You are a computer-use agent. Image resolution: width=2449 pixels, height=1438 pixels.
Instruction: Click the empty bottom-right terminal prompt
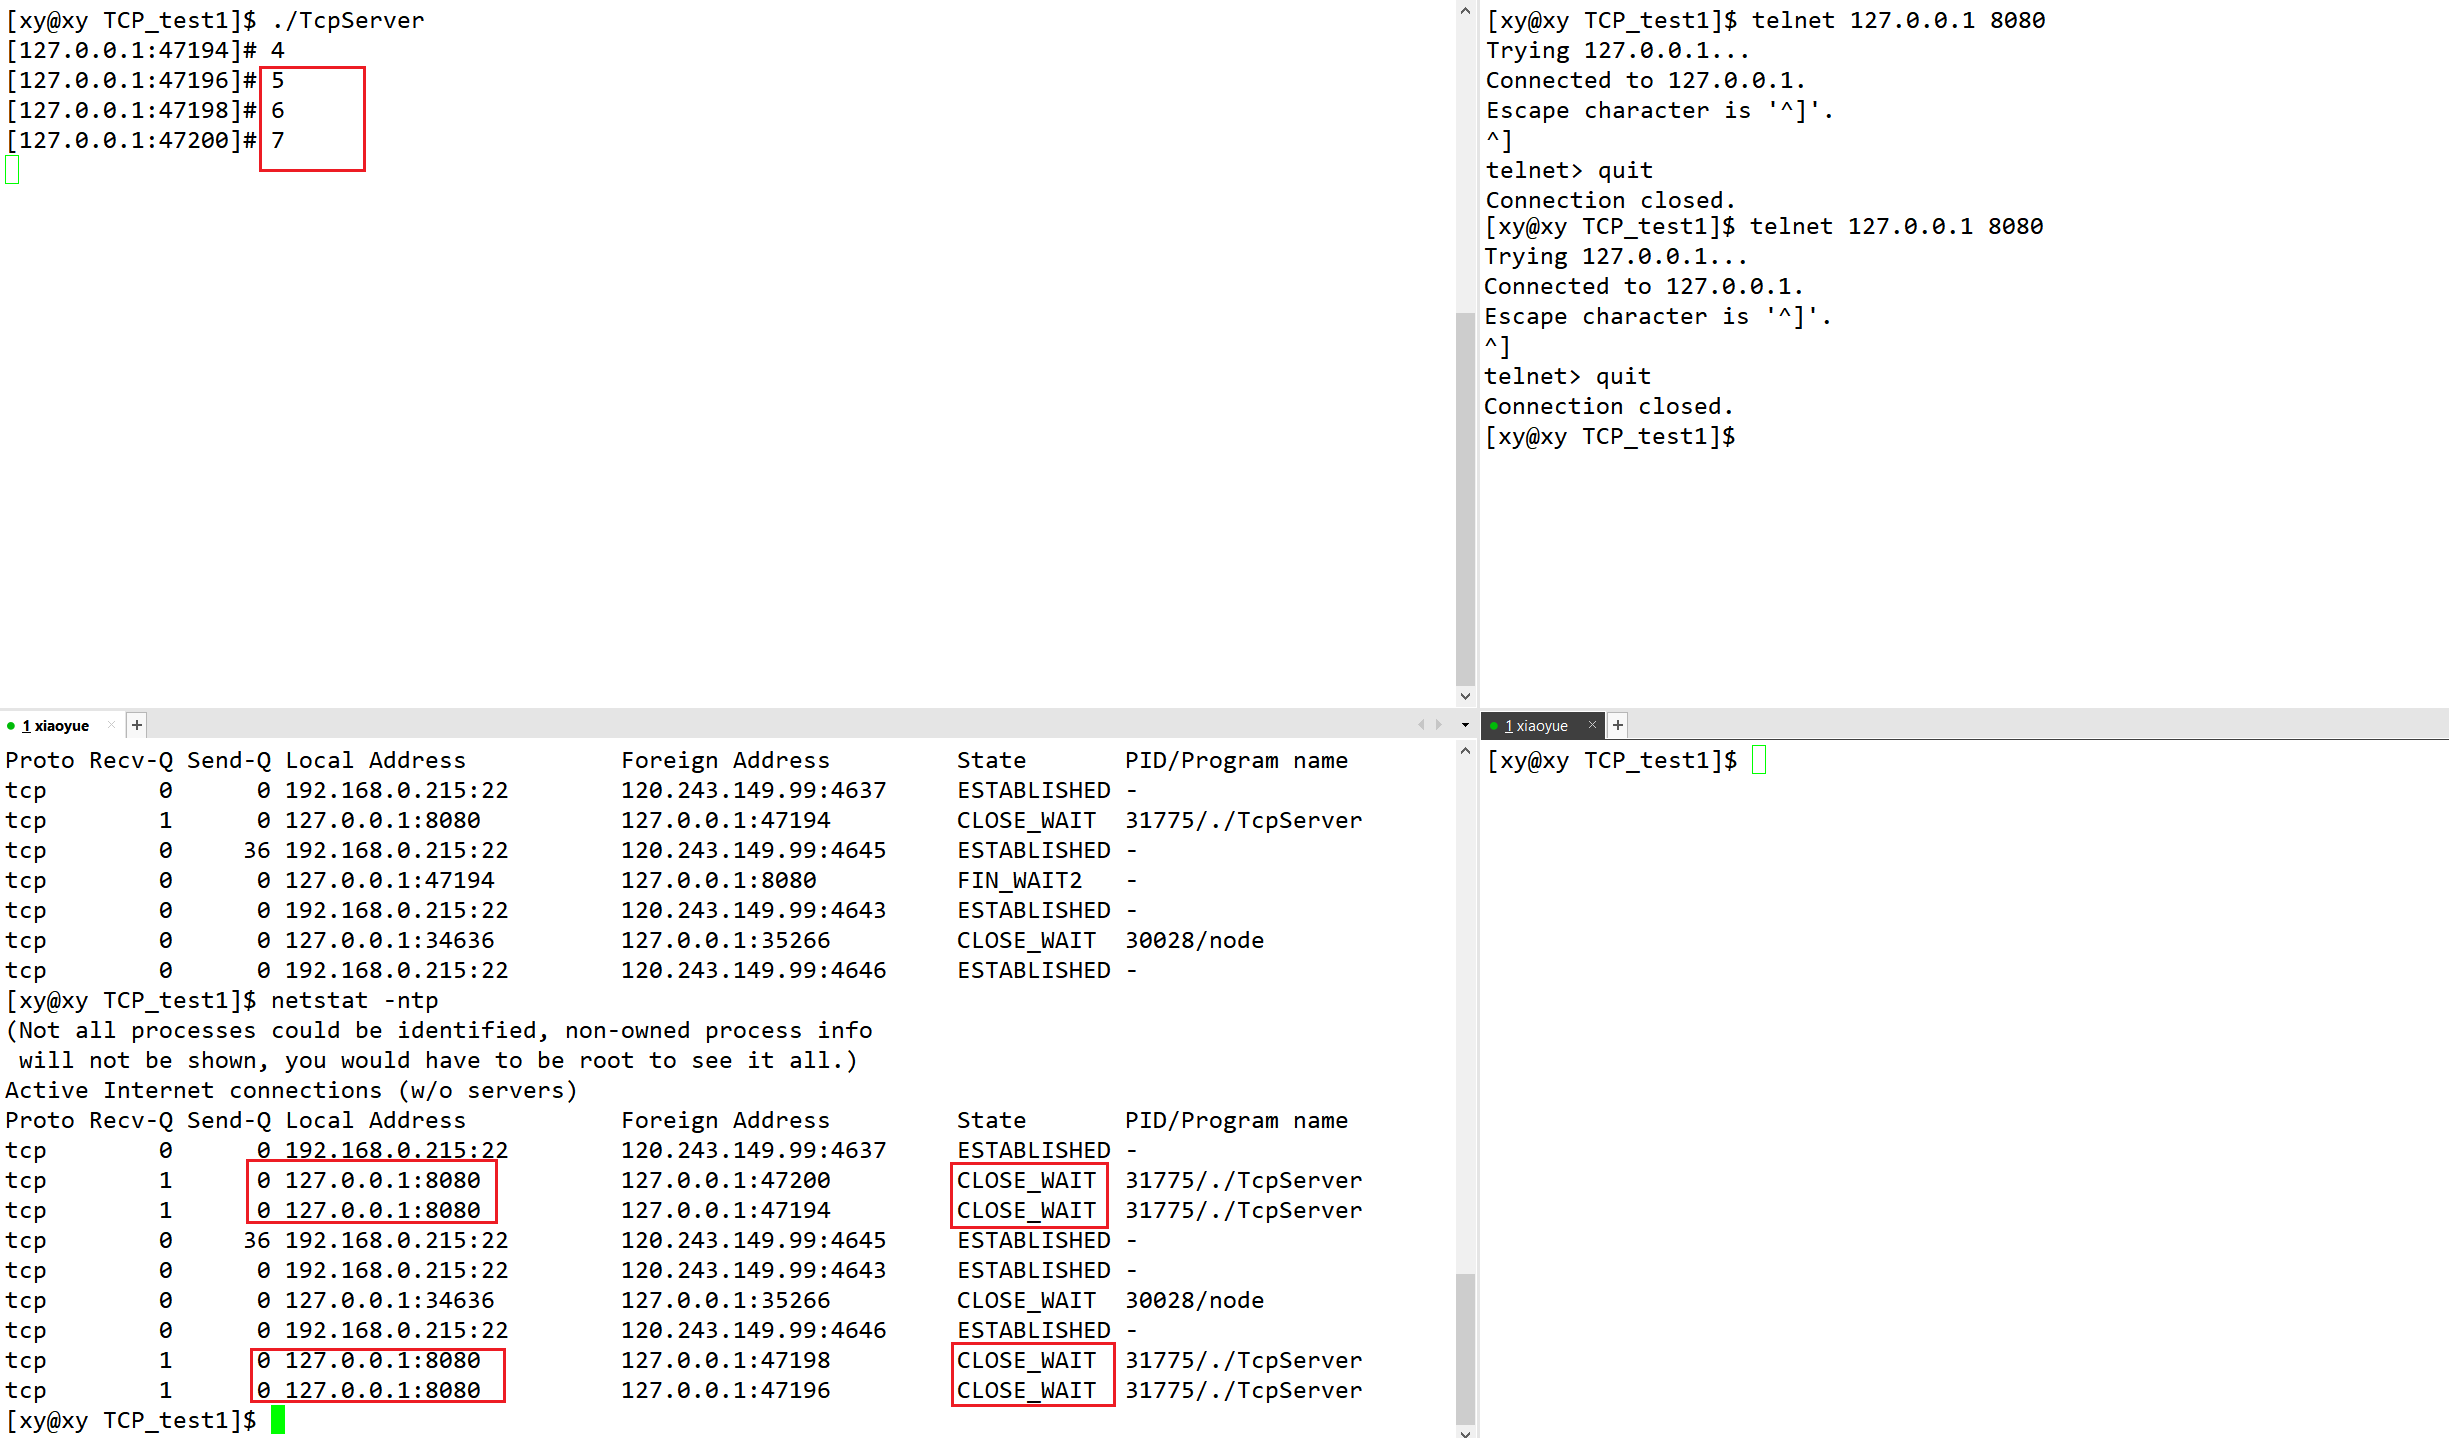pyautogui.click(x=1759, y=761)
